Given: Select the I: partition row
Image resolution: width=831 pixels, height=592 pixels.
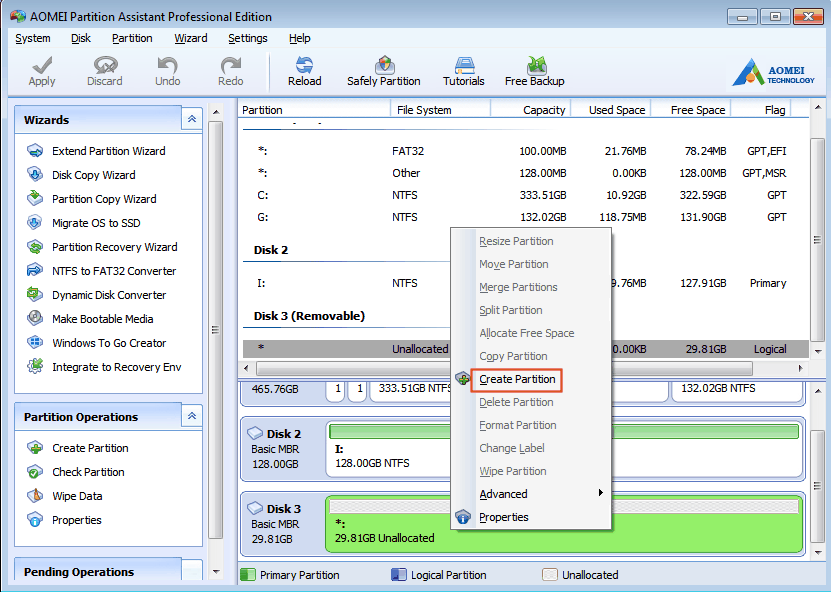Looking at the screenshot, I should click(x=525, y=284).
